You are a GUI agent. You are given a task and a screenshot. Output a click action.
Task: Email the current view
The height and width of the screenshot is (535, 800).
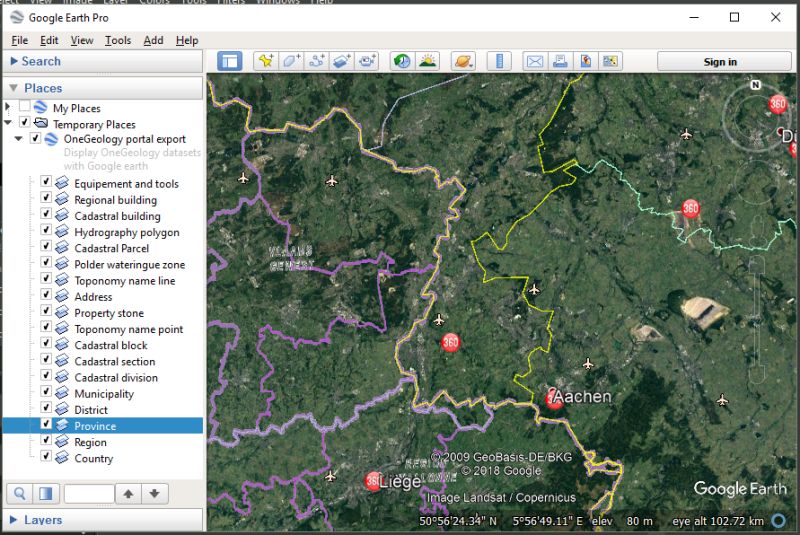coord(535,61)
